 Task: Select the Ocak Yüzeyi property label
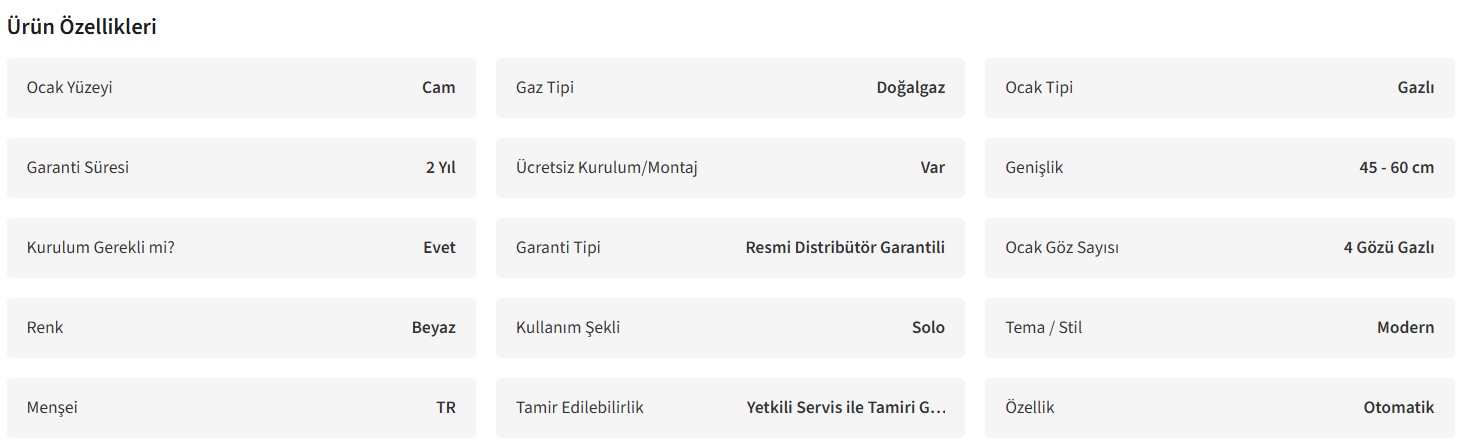[69, 87]
